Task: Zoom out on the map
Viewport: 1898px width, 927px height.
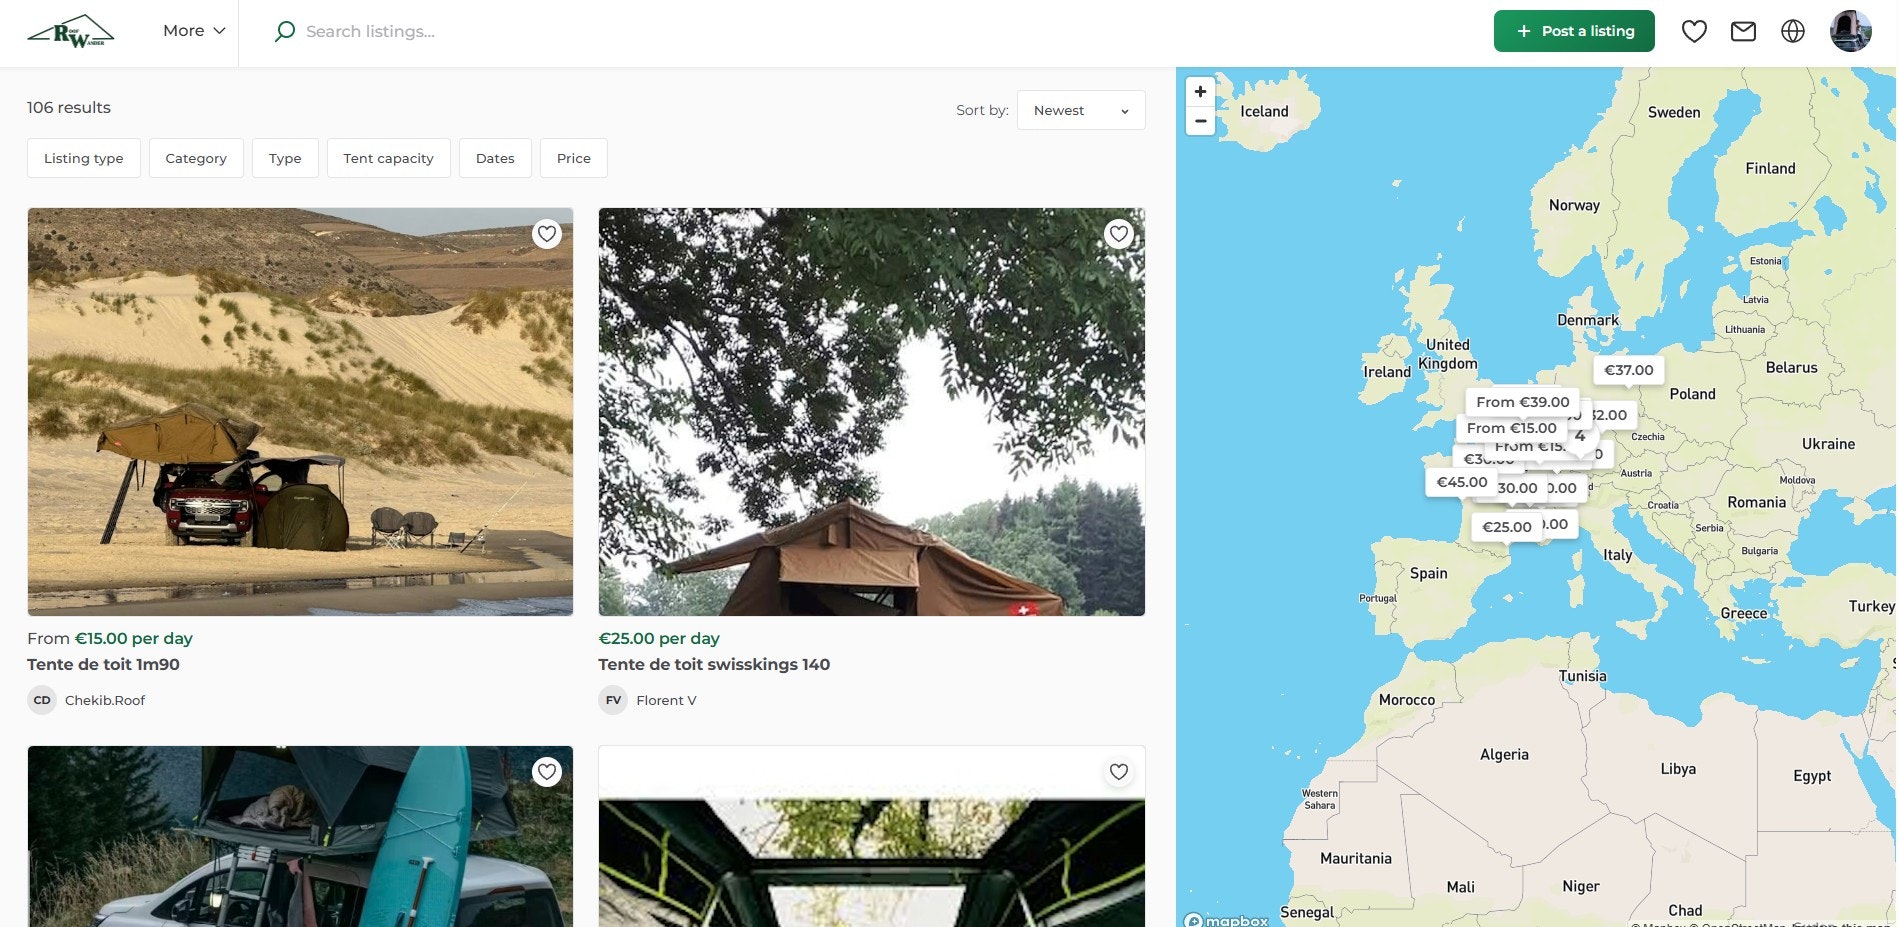Action: pyautogui.click(x=1200, y=121)
